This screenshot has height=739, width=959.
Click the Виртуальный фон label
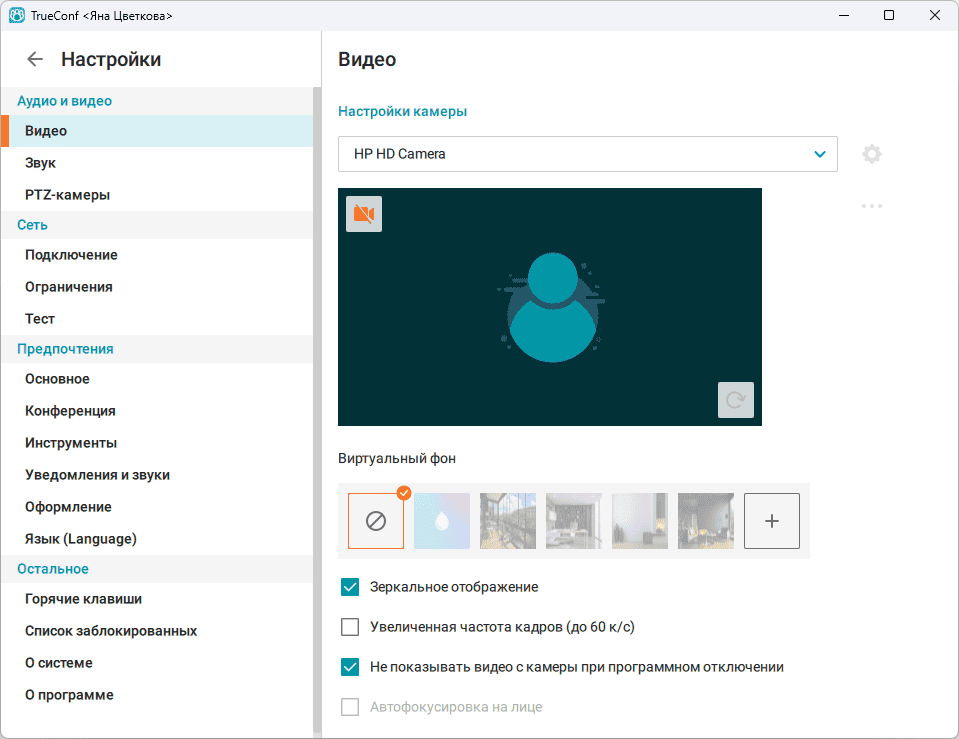pos(397,459)
